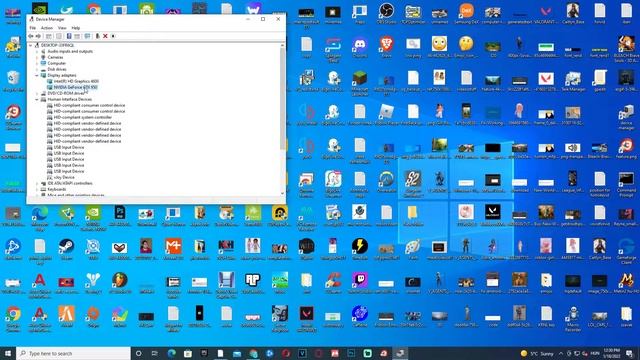Click the Type here to search box
The height and width of the screenshot is (360, 640).
[x=73, y=353]
